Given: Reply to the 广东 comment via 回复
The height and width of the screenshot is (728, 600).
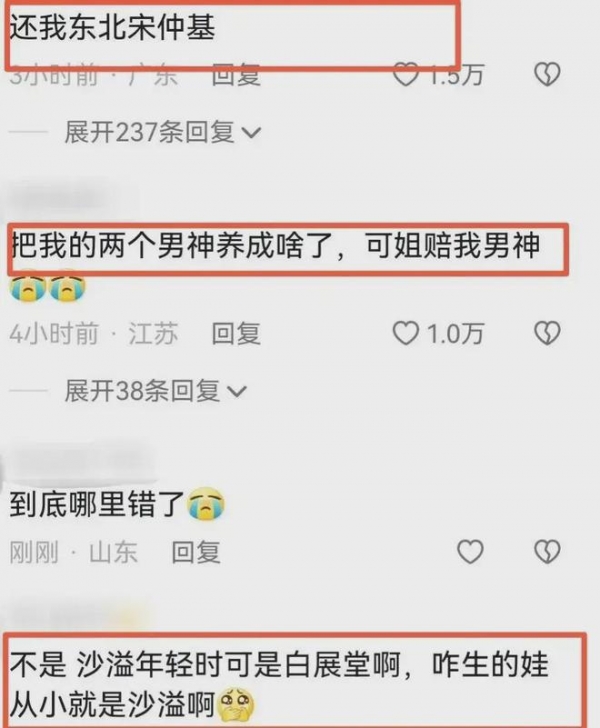Looking at the screenshot, I should (x=236, y=75).
